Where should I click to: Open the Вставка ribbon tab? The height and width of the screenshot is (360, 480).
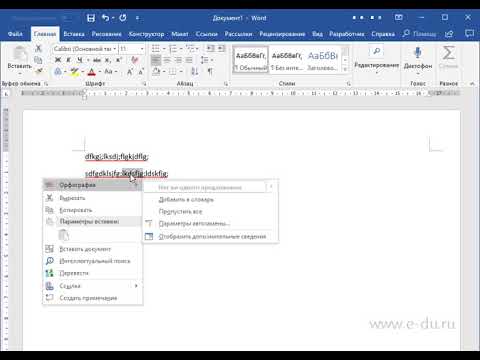pos(74,34)
